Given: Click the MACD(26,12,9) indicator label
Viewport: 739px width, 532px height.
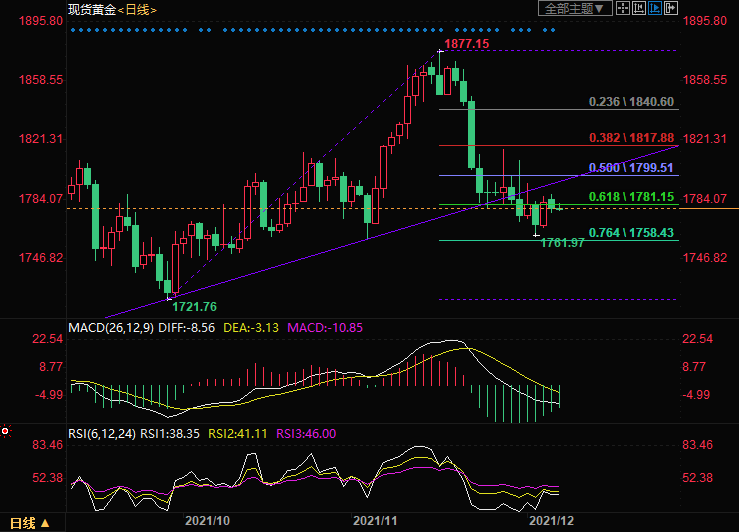Looking at the screenshot, I should tap(110, 327).
